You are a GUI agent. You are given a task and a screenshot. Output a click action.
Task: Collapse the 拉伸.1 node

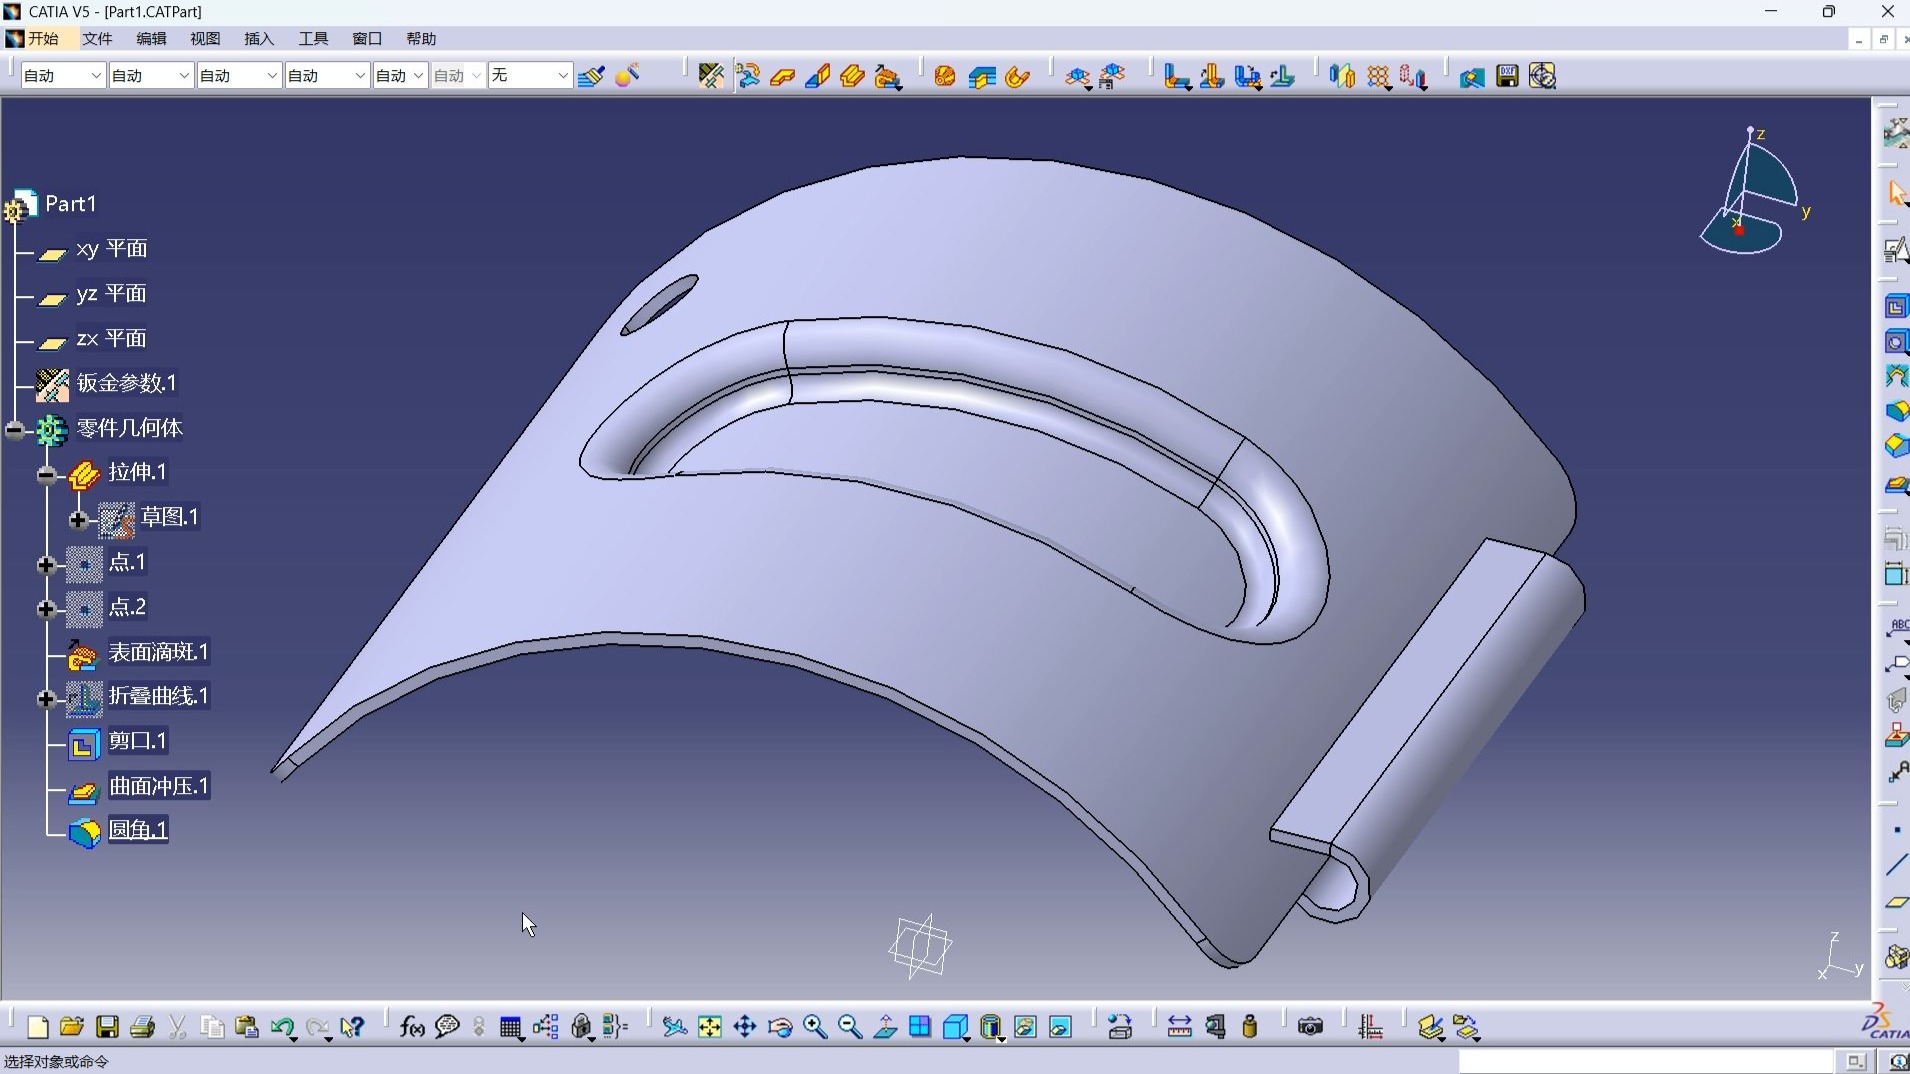(x=46, y=474)
